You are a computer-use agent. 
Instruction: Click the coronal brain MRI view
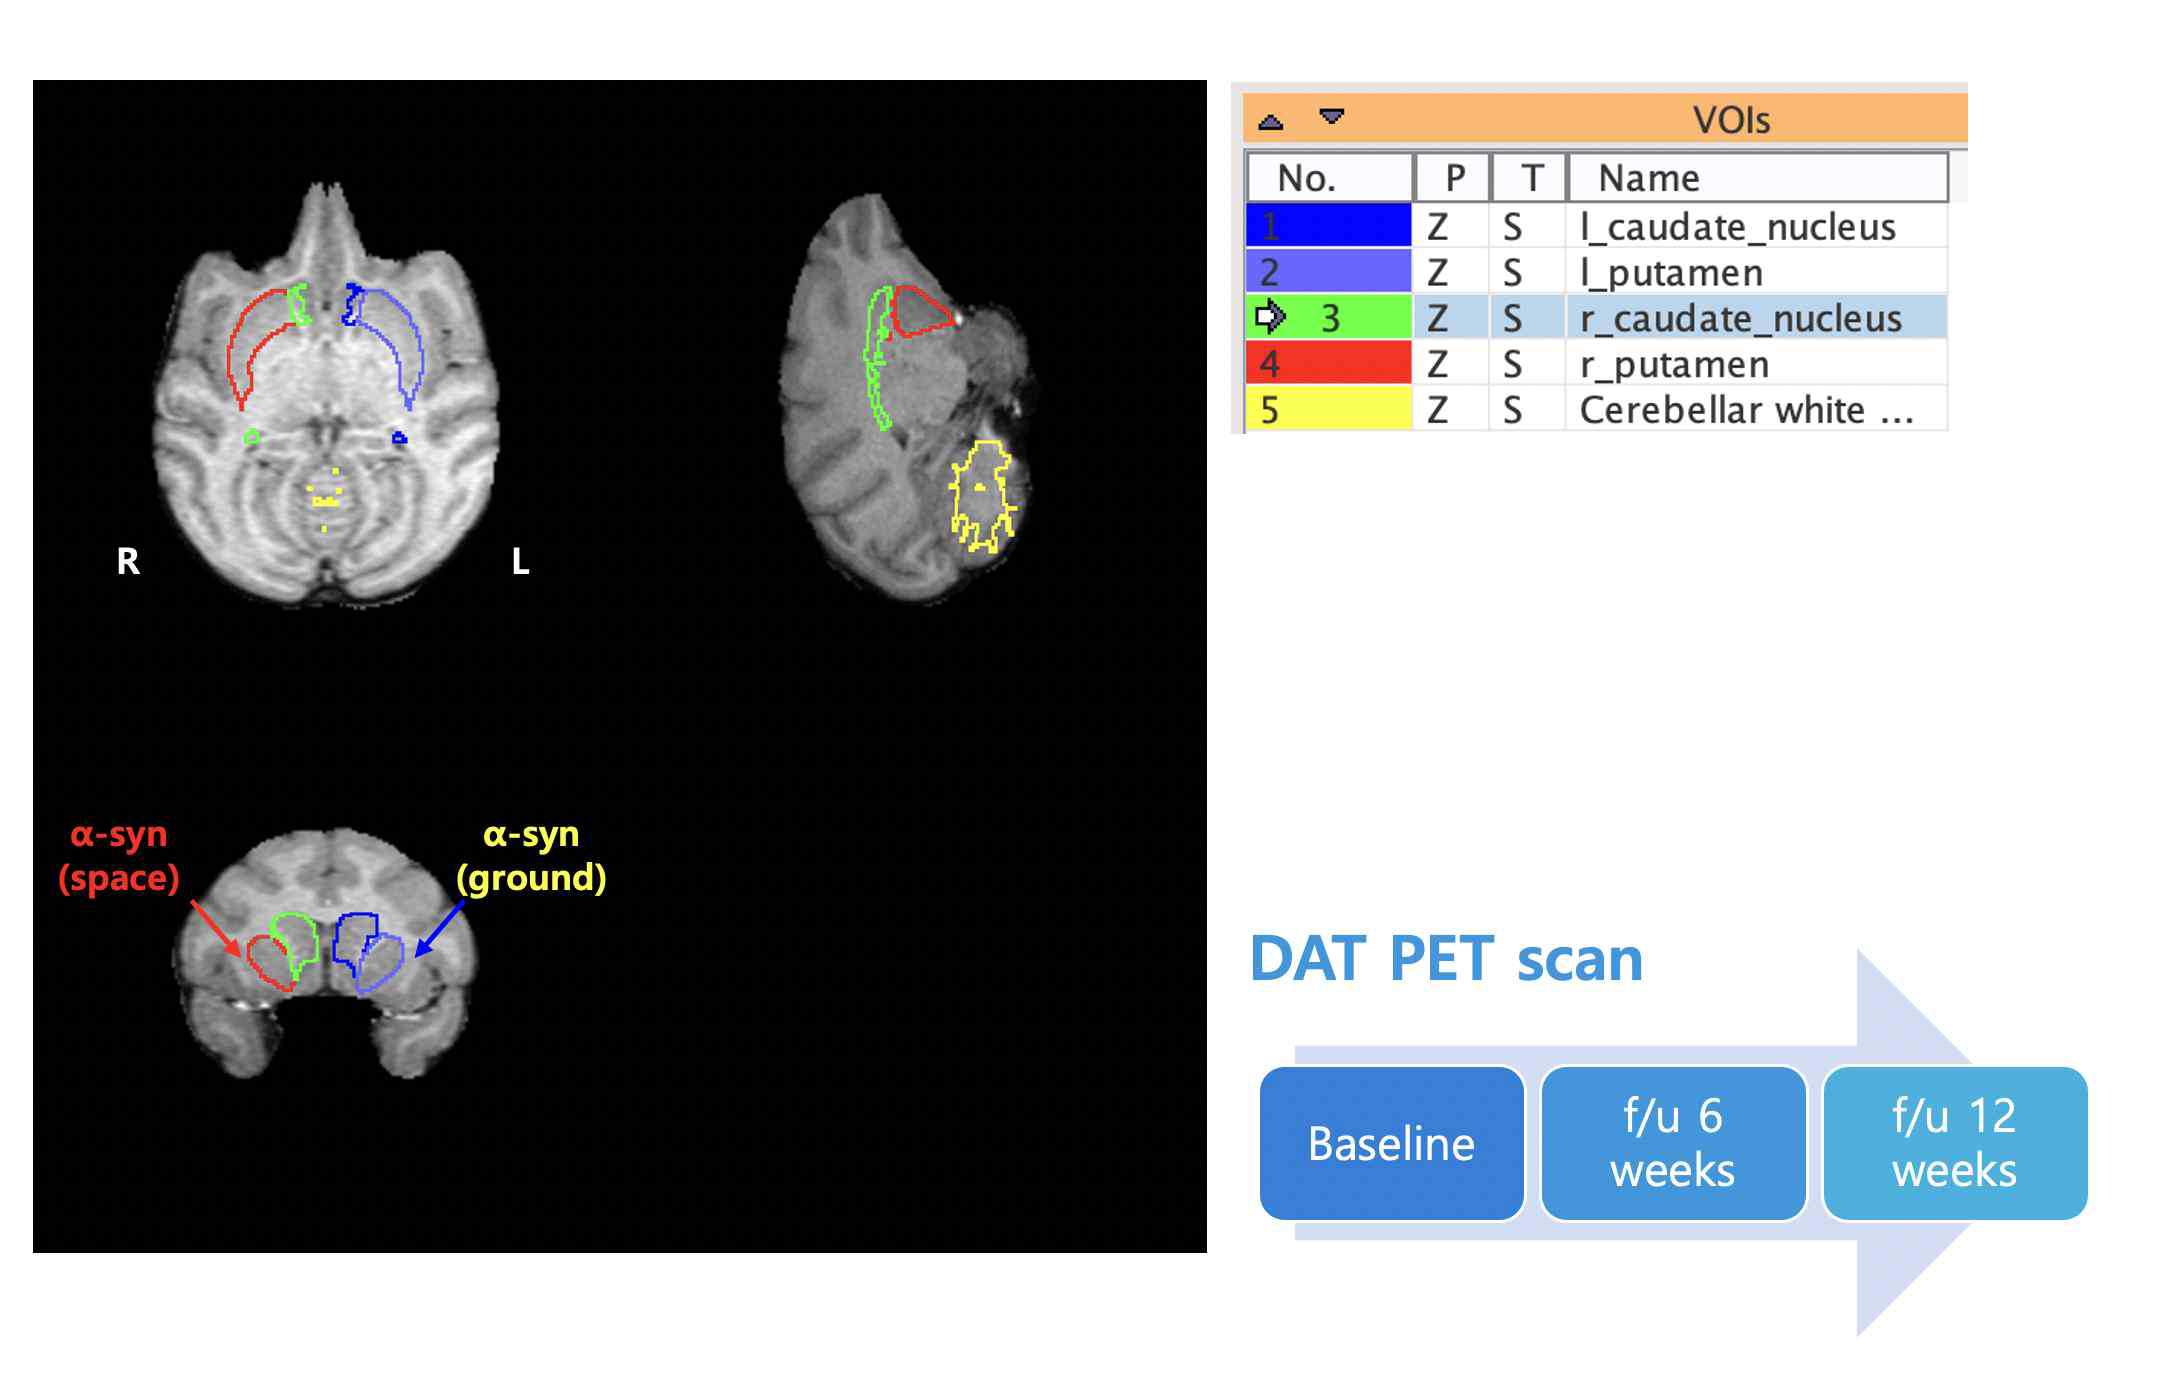[325, 953]
